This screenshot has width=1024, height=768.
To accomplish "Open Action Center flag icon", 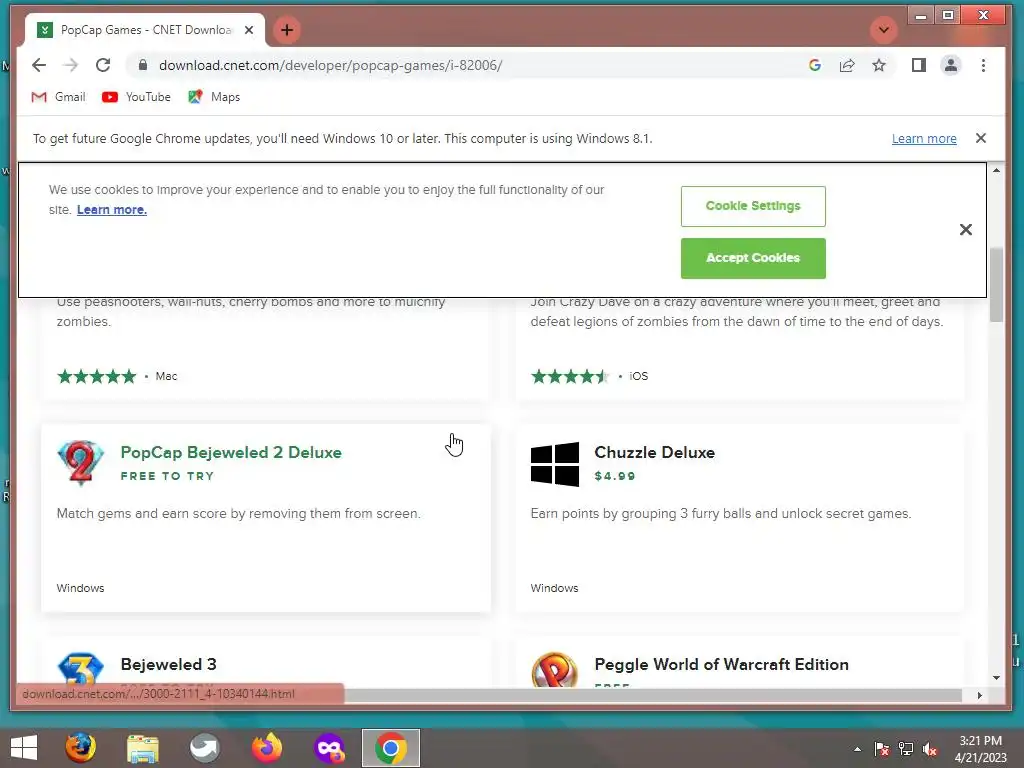I will pyautogui.click(x=881, y=749).
